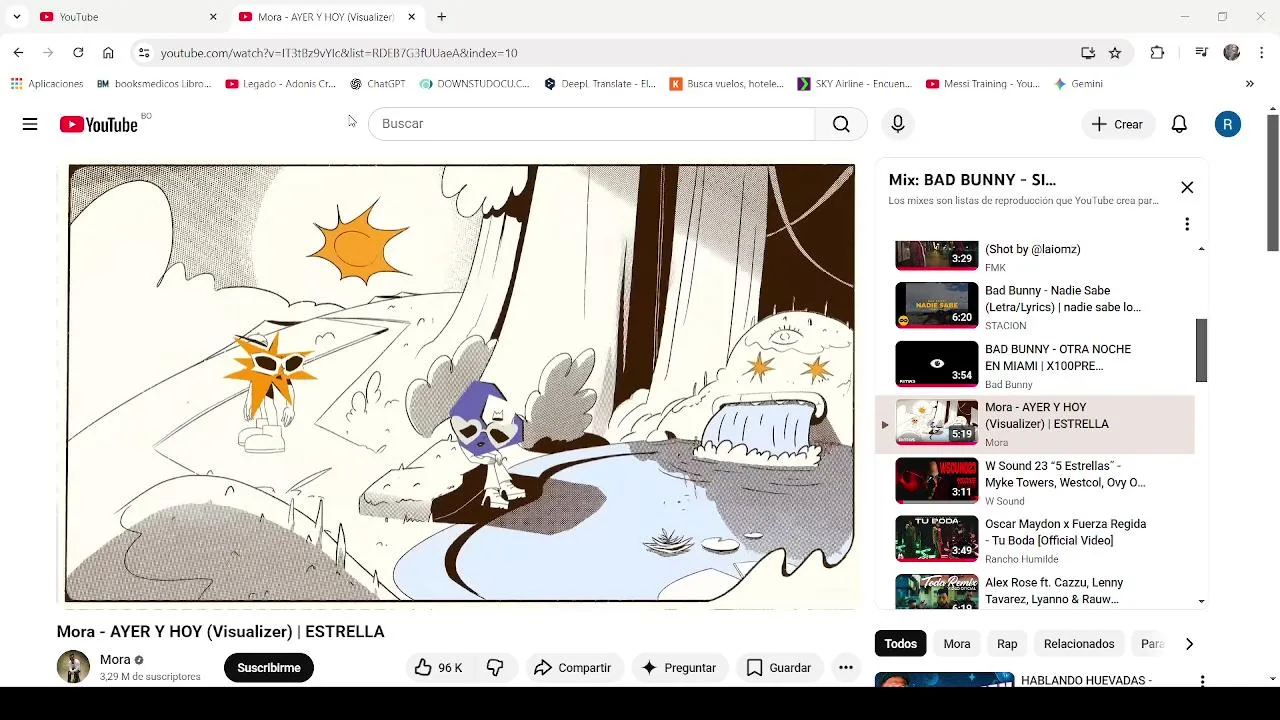Open the tab search dropdown arrow

click(x=16, y=17)
